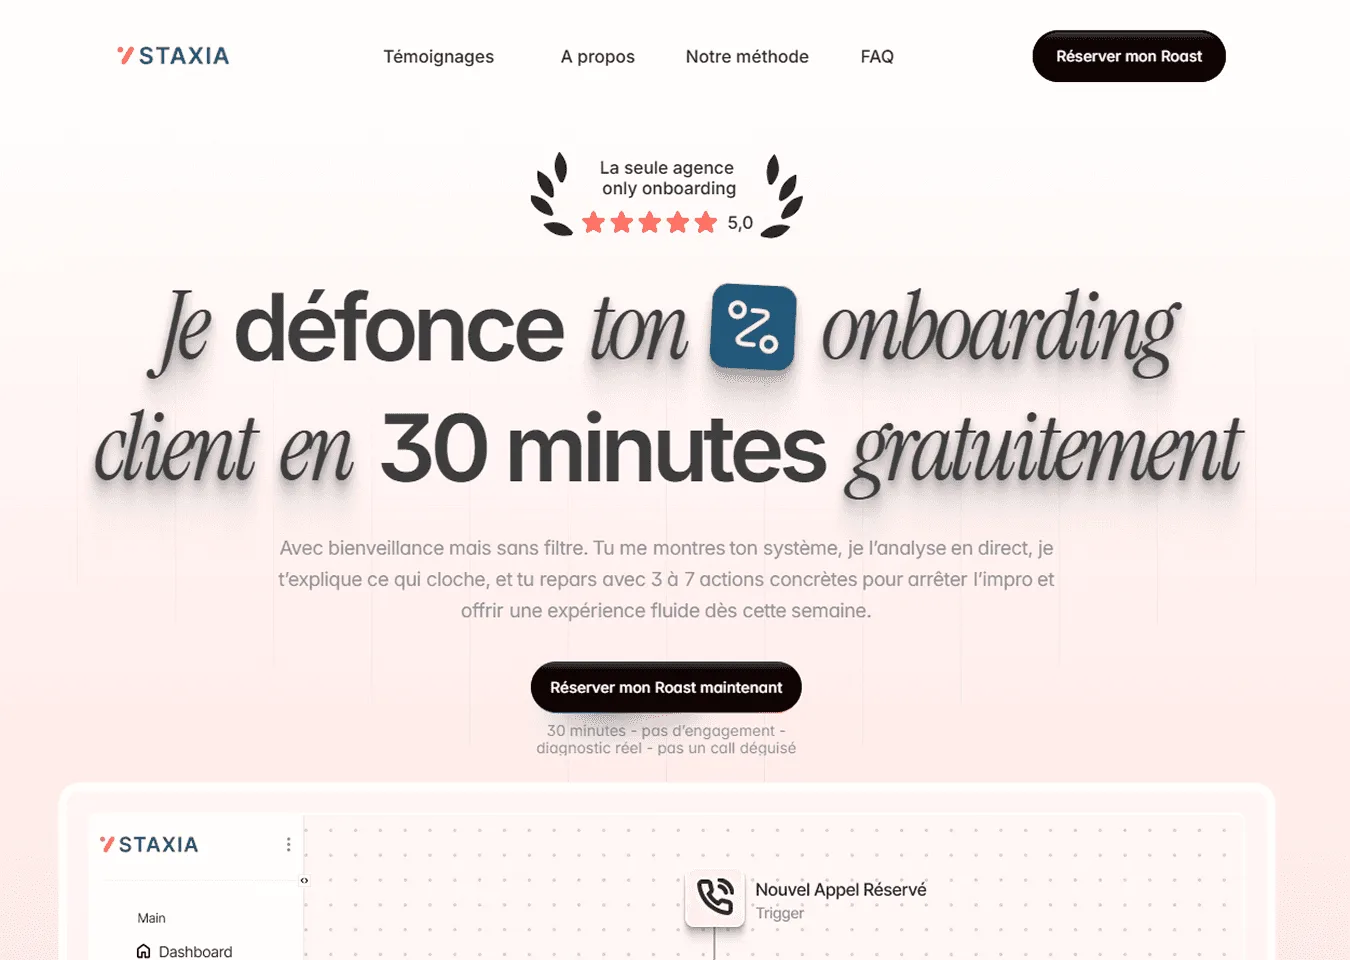Click the left laurel wreath icon
The width and height of the screenshot is (1350, 960).
[552, 194]
